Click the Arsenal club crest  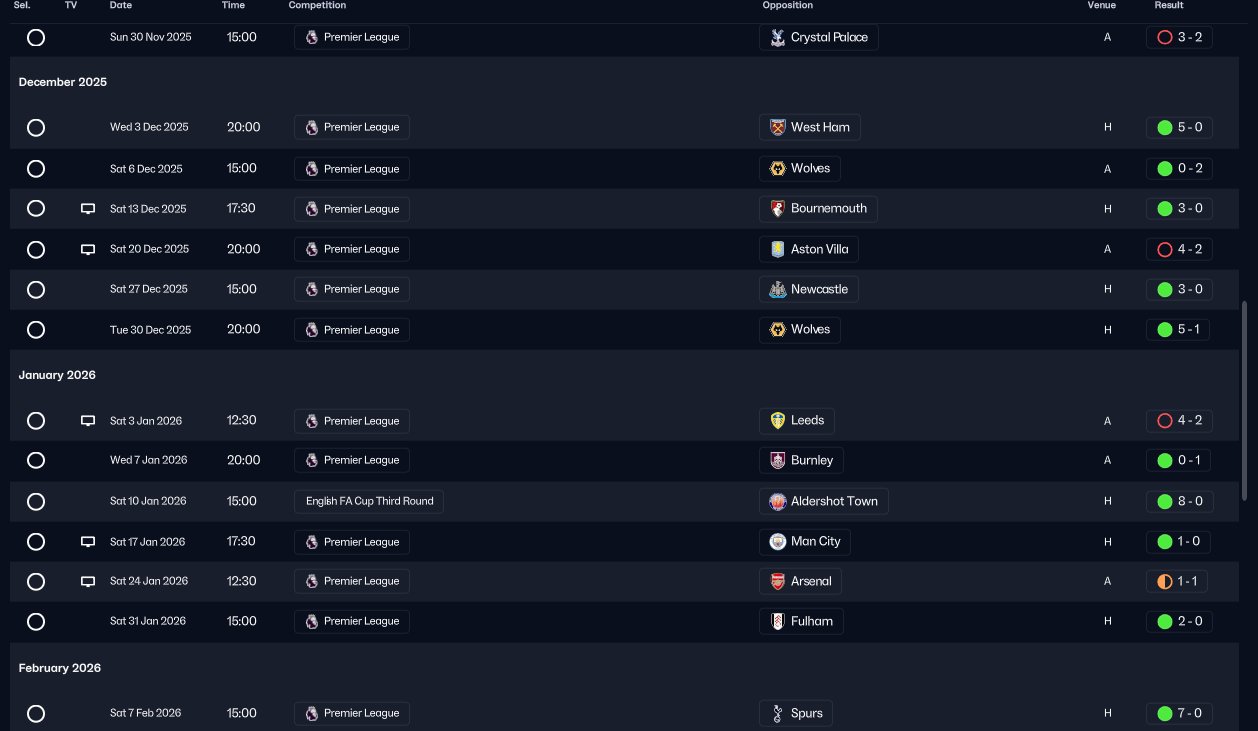[777, 581]
